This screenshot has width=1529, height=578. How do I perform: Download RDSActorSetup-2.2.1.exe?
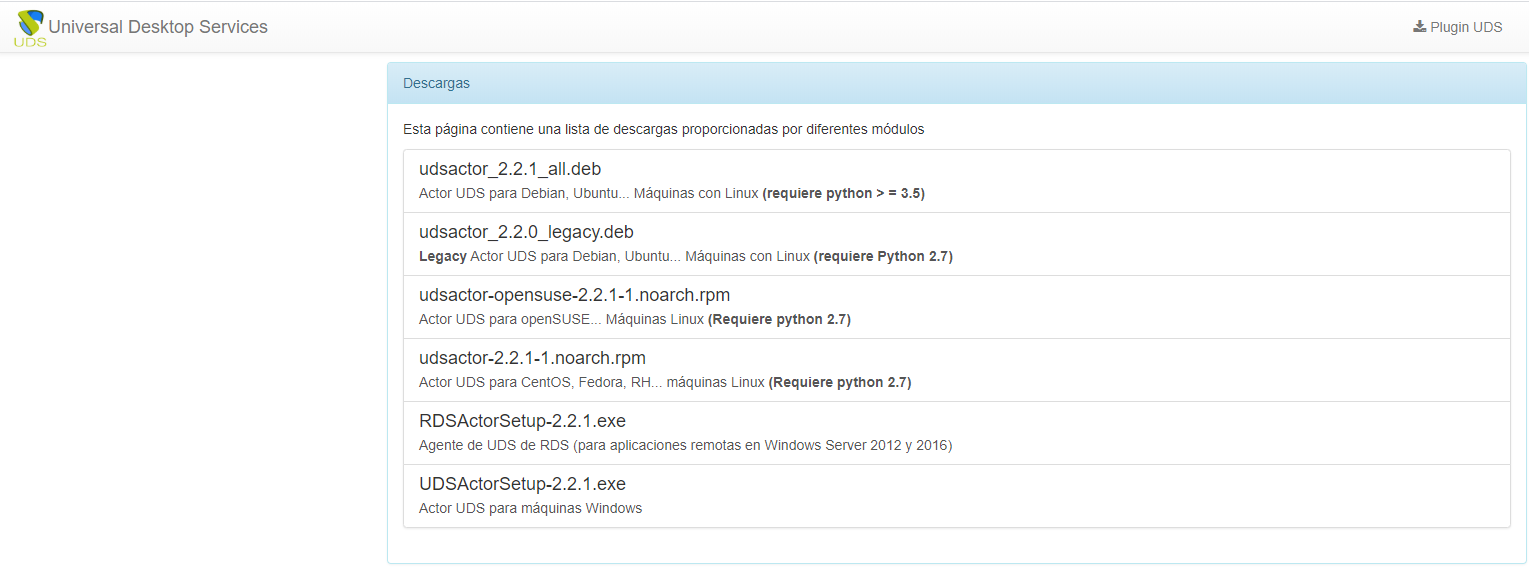click(x=522, y=421)
